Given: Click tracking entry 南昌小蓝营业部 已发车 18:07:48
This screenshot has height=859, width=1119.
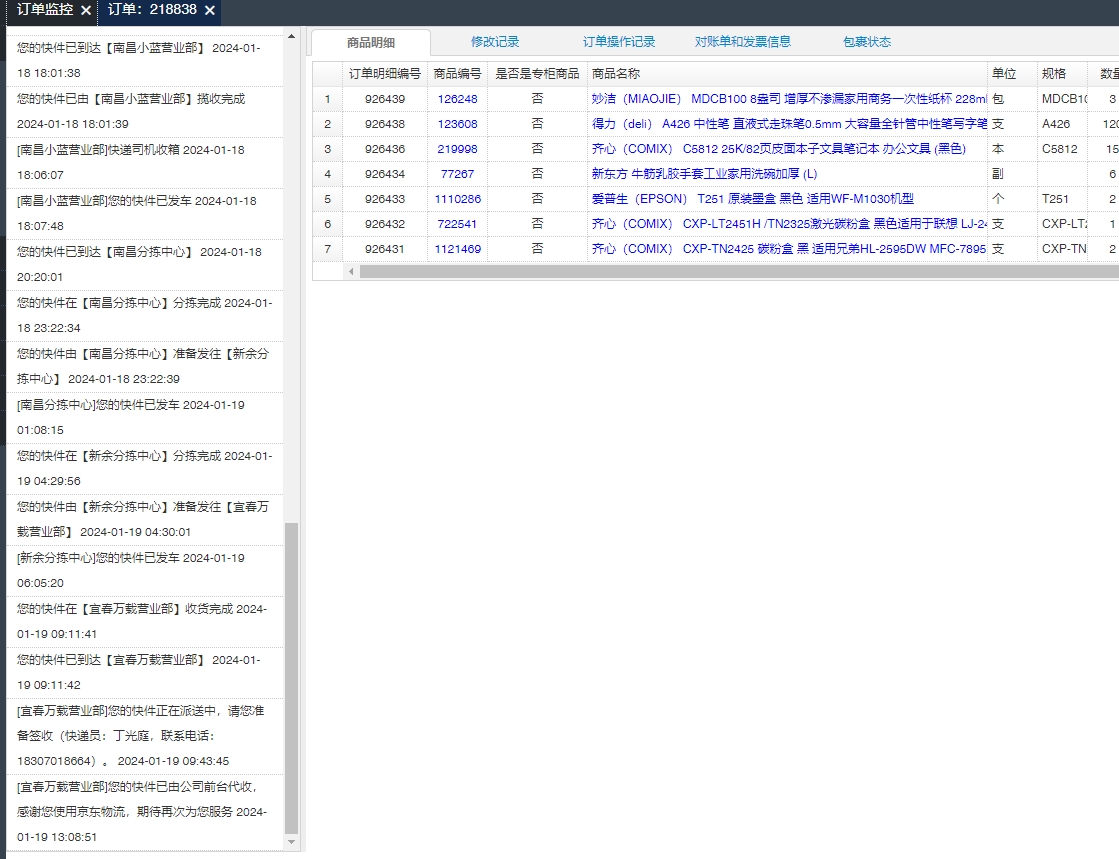Looking at the screenshot, I should (x=145, y=213).
